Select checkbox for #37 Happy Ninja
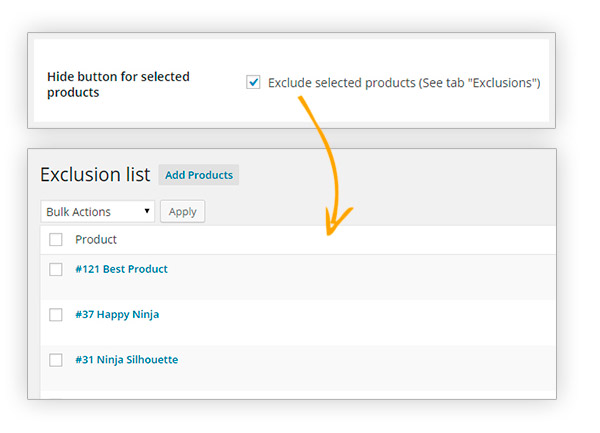The height and width of the screenshot is (433, 600). [x=56, y=314]
